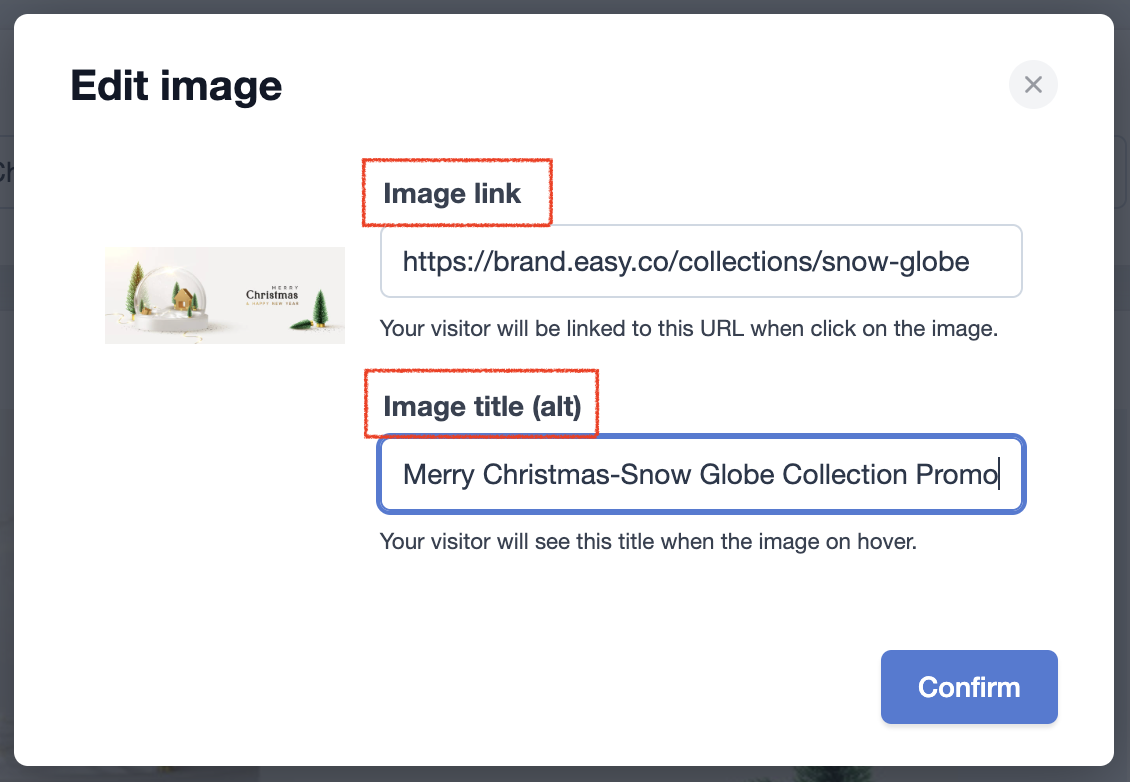The width and height of the screenshot is (1130, 782).
Task: Place the cursor after "Promo" in title field
Action: click(x=1000, y=474)
